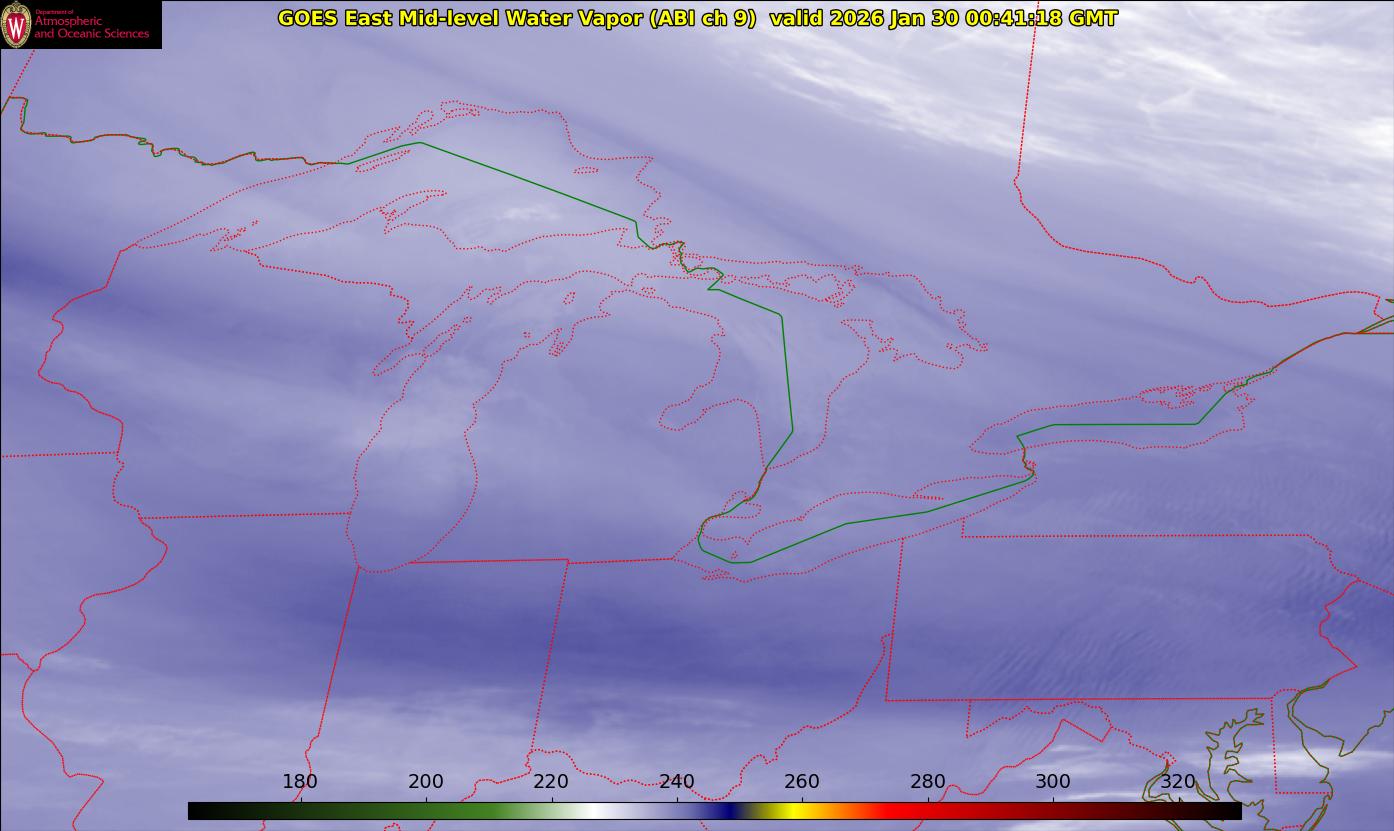This screenshot has width=1394, height=831.
Task: Click the "valid 2026 Jan 30 00:41:18 GMT" timestamp
Action: coord(943,18)
